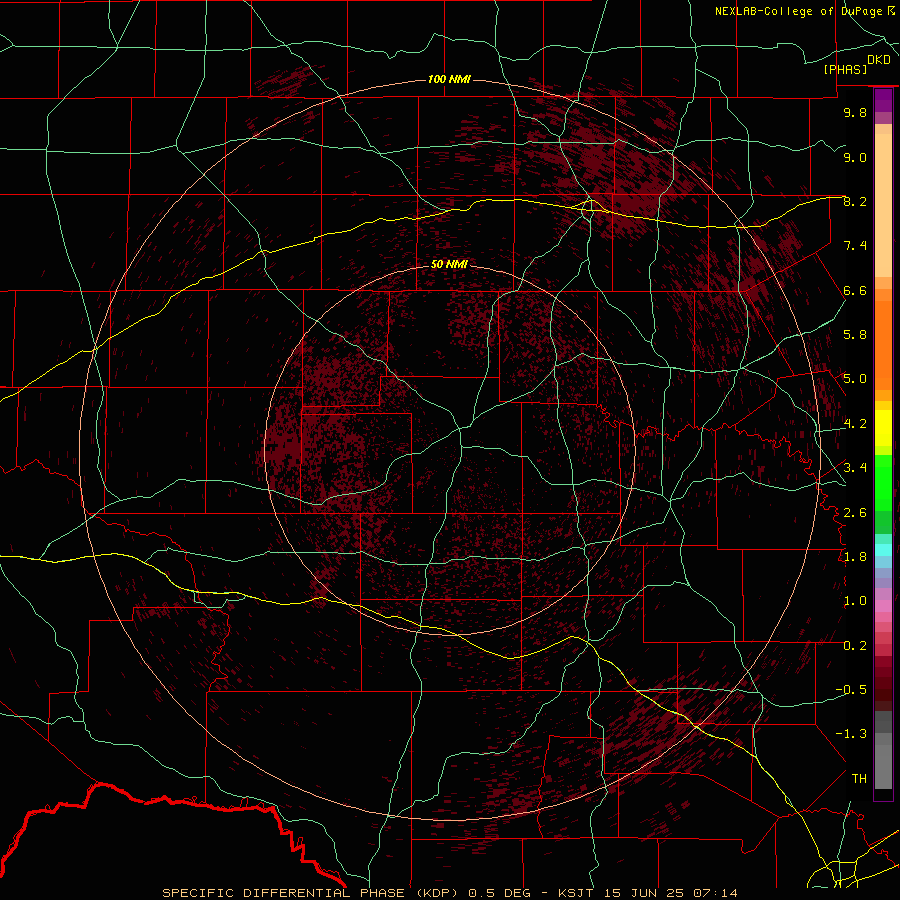Click the 5.0 scale value
Screen dimensions: 900x900
[855, 379]
